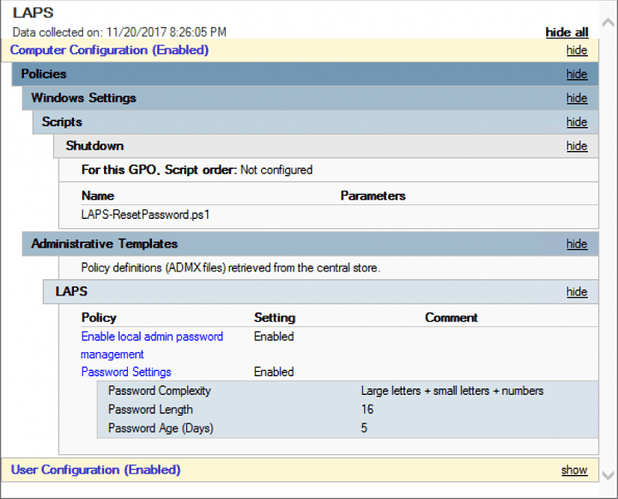Hide Administrative Templates via hide link
The width and height of the screenshot is (618, 499).
[x=576, y=244]
